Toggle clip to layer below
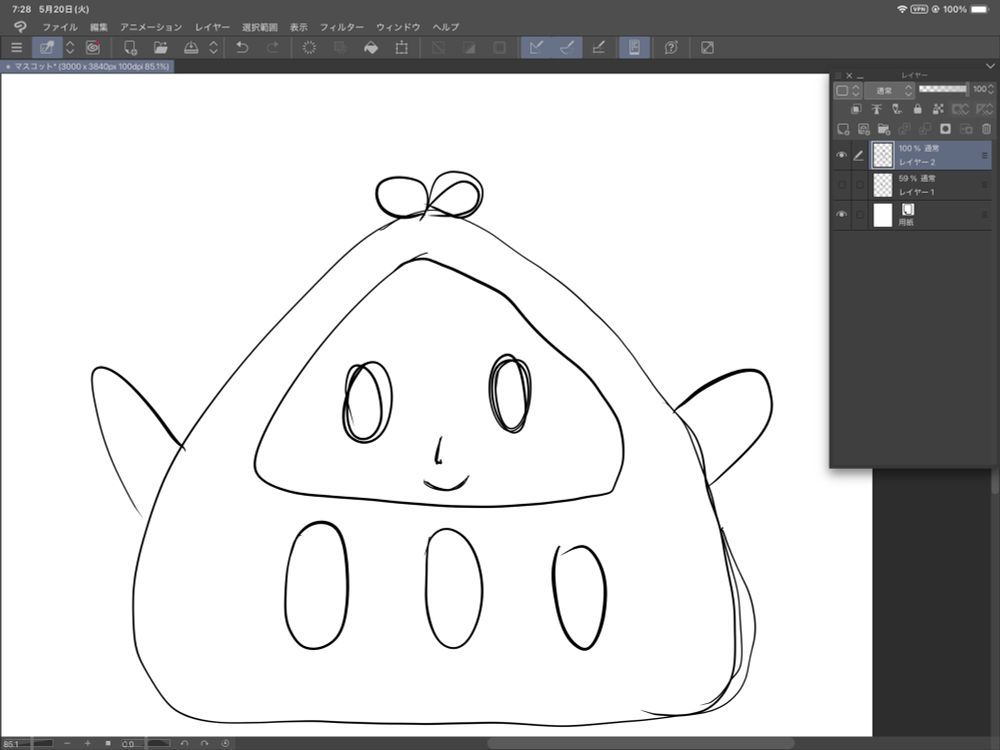Viewport: 1000px width, 750px height. pyautogui.click(x=856, y=109)
